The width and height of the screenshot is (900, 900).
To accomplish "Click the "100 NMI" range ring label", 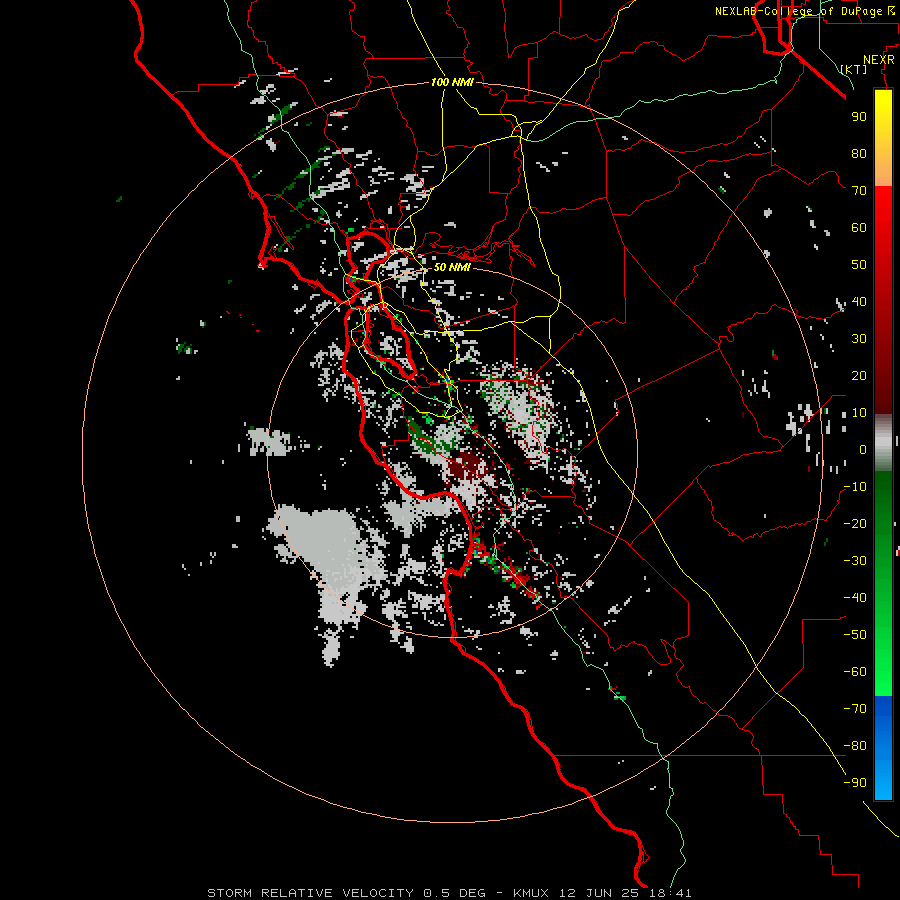I will pos(452,82).
